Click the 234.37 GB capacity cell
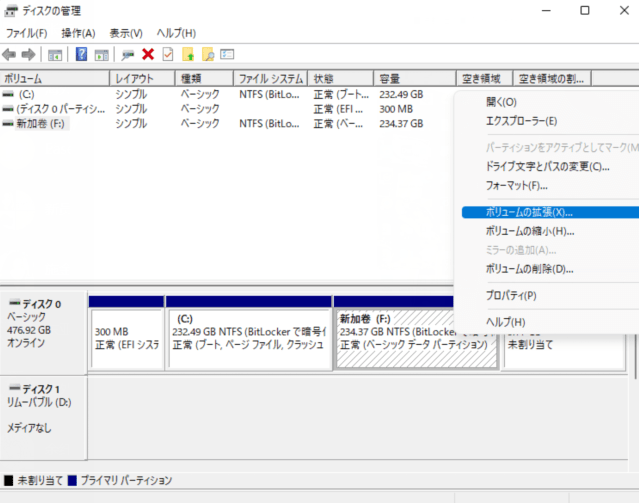Viewport: 639px width, 503px height. (401, 124)
